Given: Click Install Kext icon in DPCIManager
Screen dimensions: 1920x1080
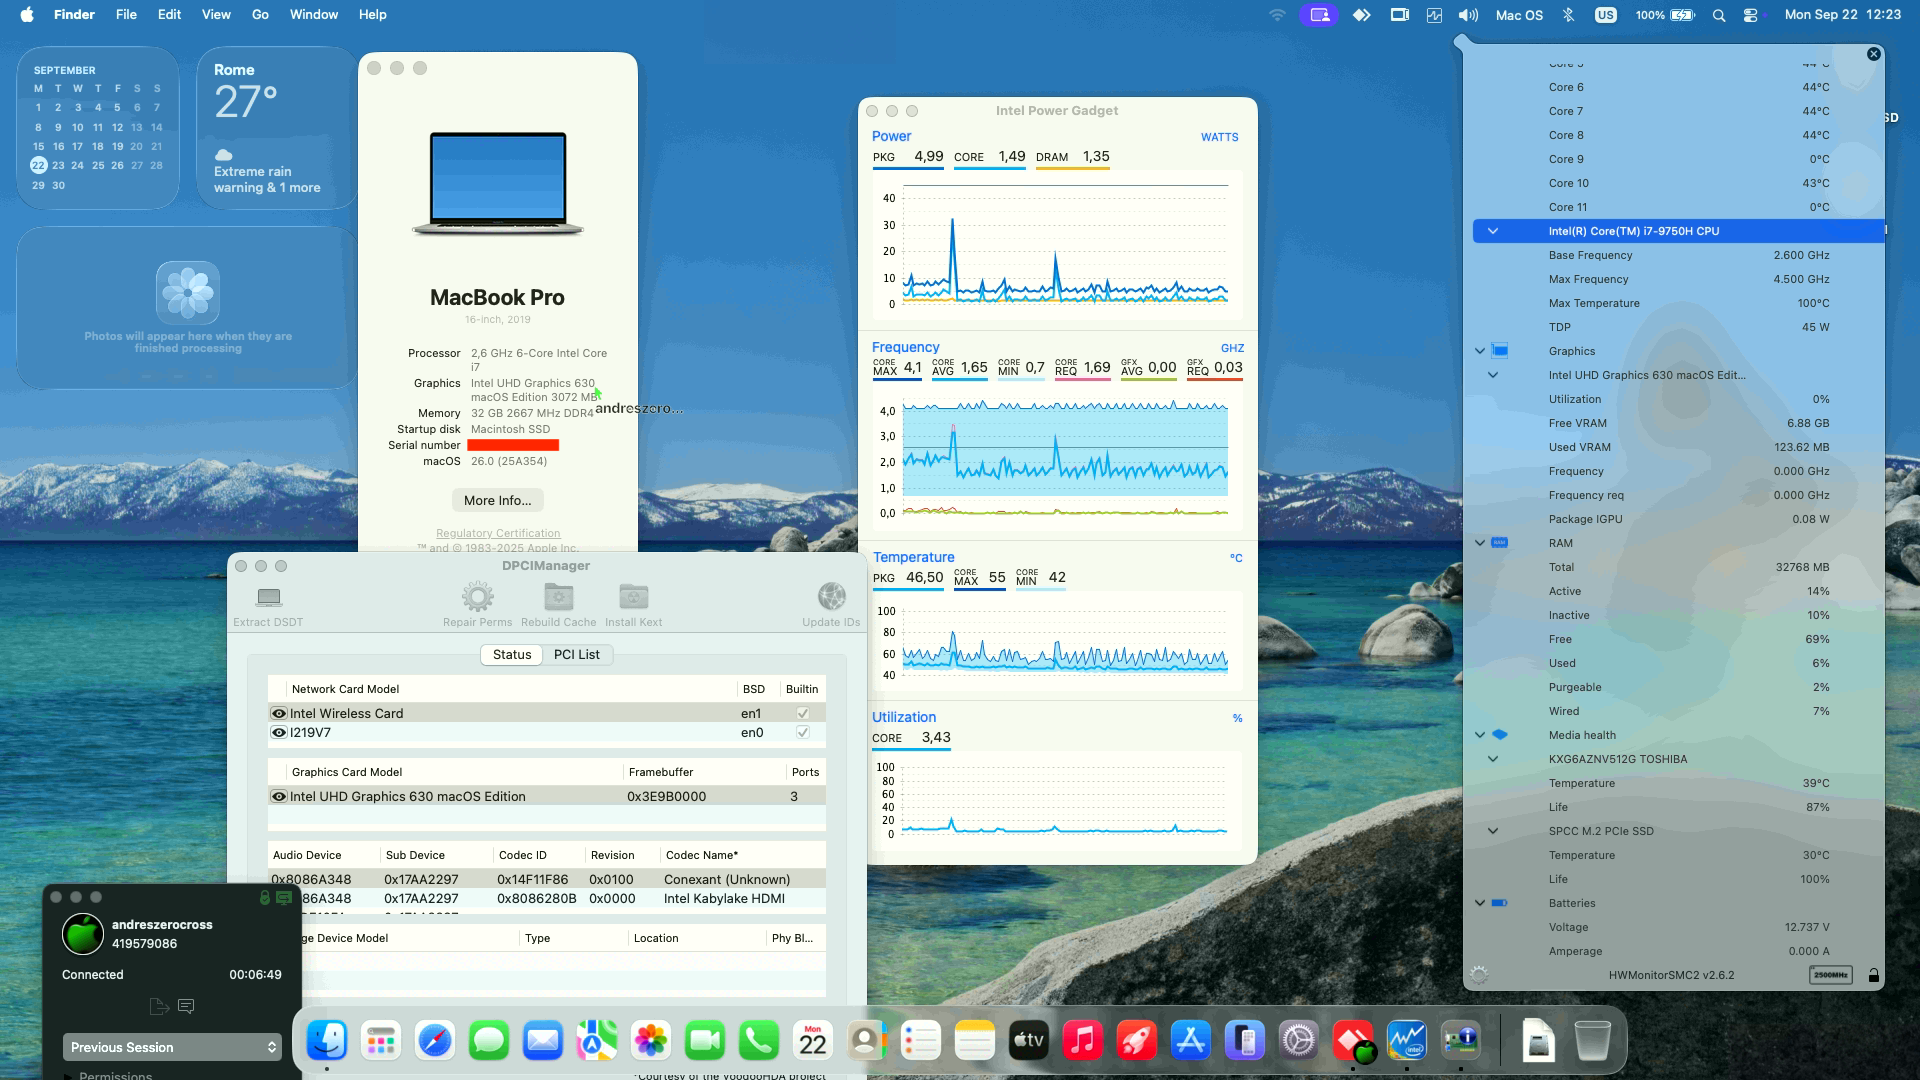Looking at the screenshot, I should click(x=633, y=597).
